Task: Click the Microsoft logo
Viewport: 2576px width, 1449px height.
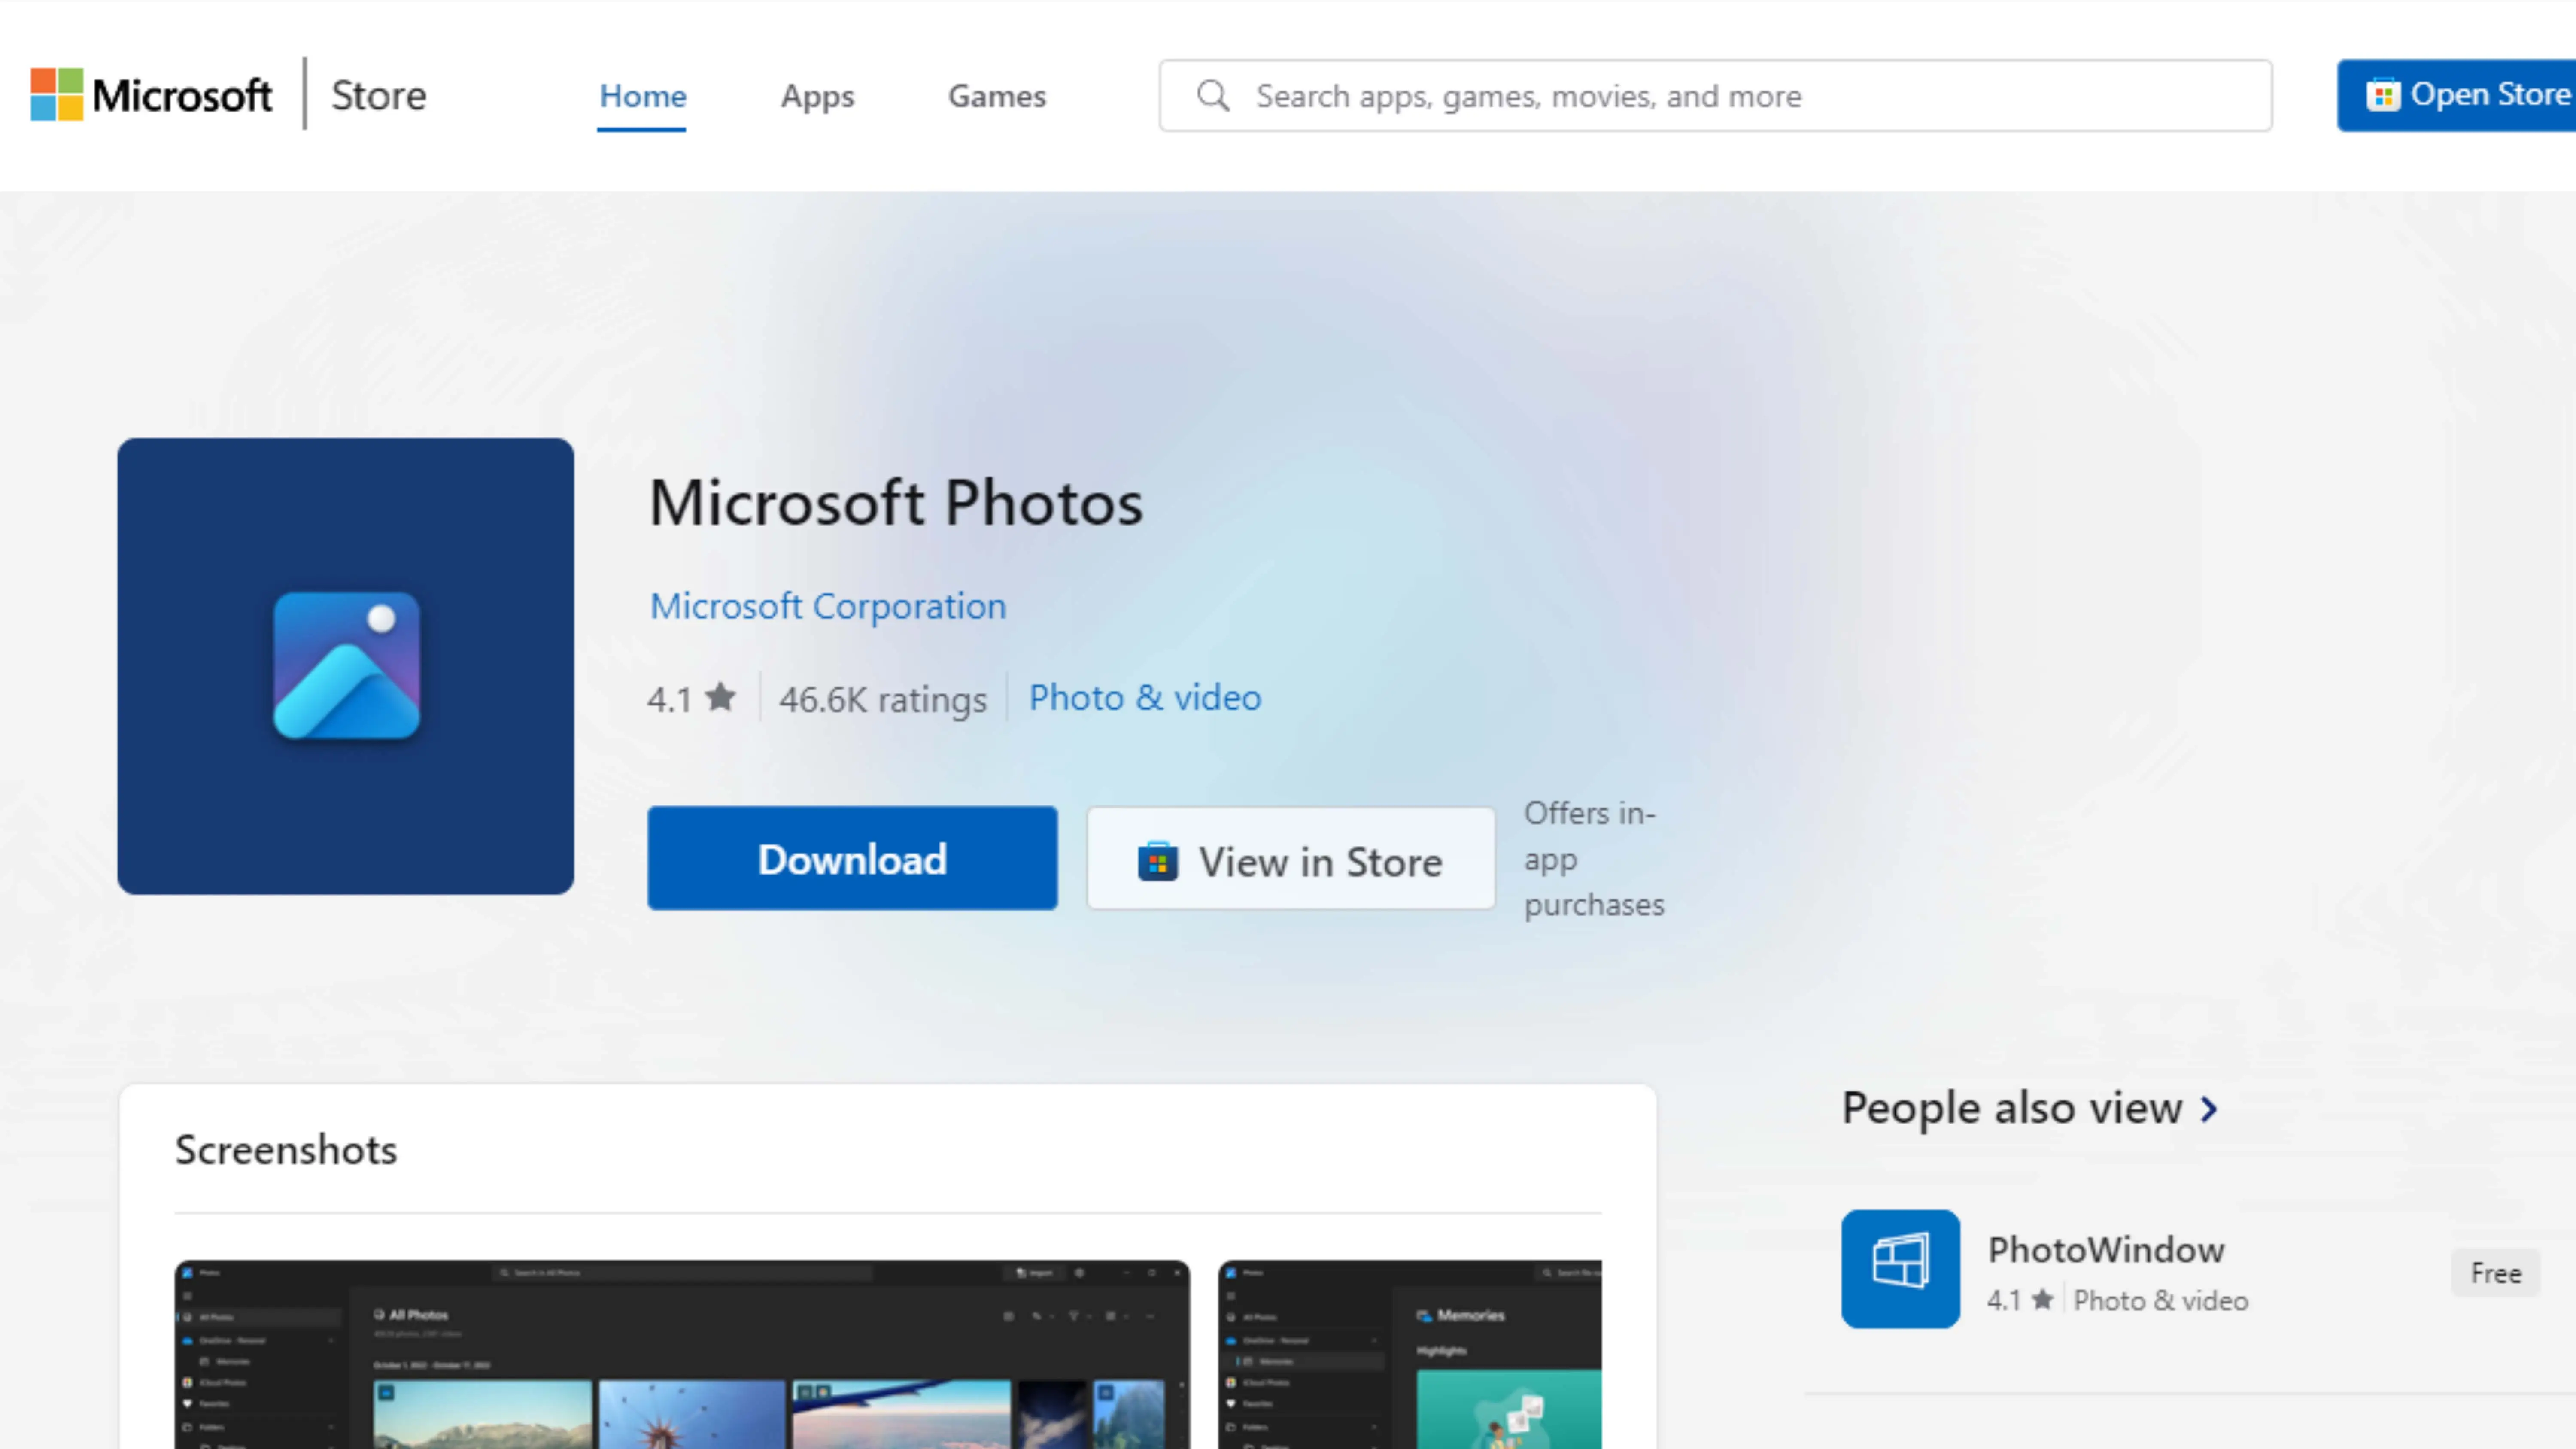Action: 151,95
